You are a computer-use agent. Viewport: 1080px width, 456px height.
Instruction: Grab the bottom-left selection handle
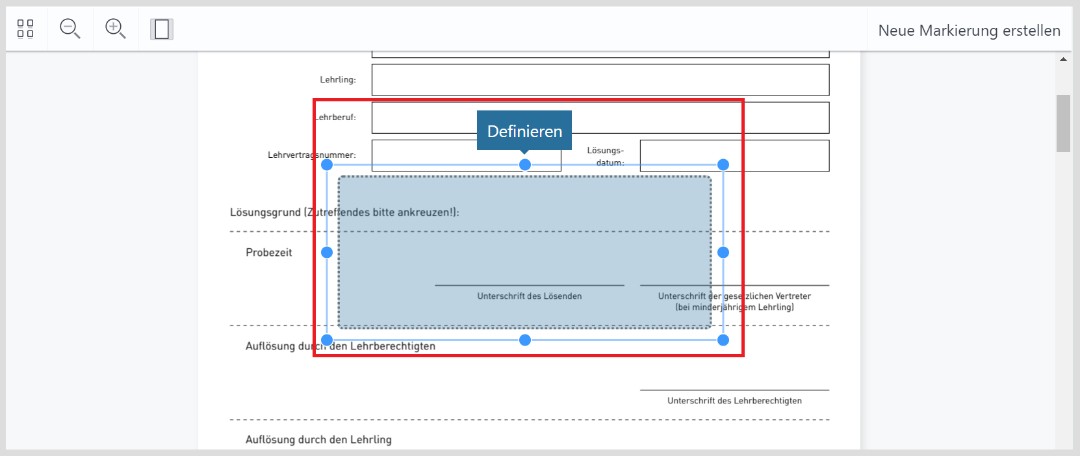[x=327, y=340]
